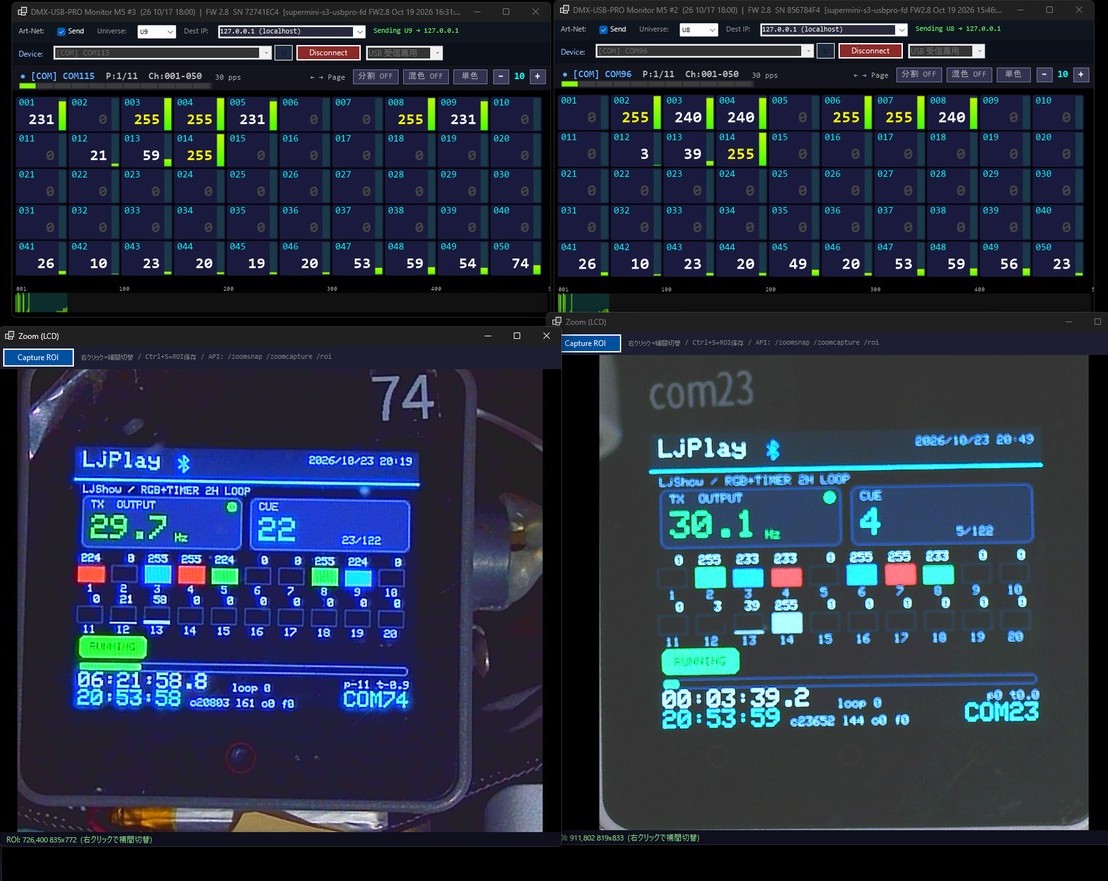Select channel 014 cell valued 255 in Monitor #3

point(199,150)
